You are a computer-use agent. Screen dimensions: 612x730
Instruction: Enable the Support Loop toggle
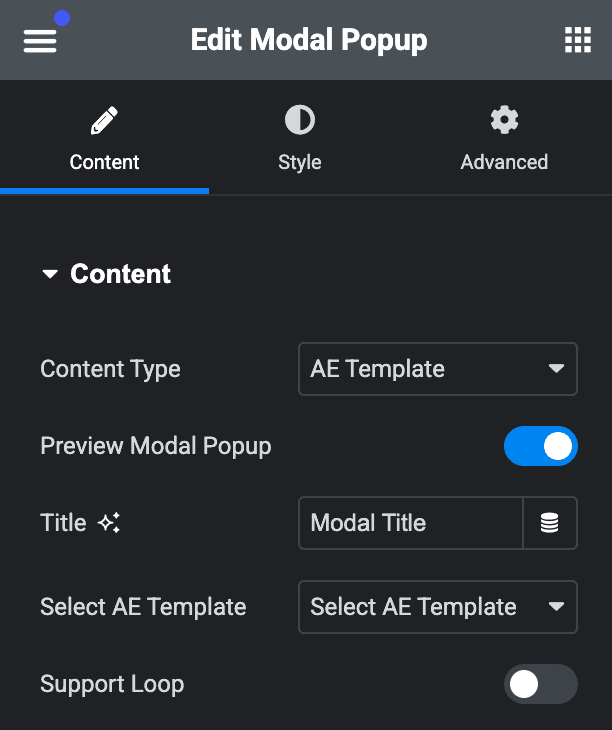pyautogui.click(x=540, y=684)
